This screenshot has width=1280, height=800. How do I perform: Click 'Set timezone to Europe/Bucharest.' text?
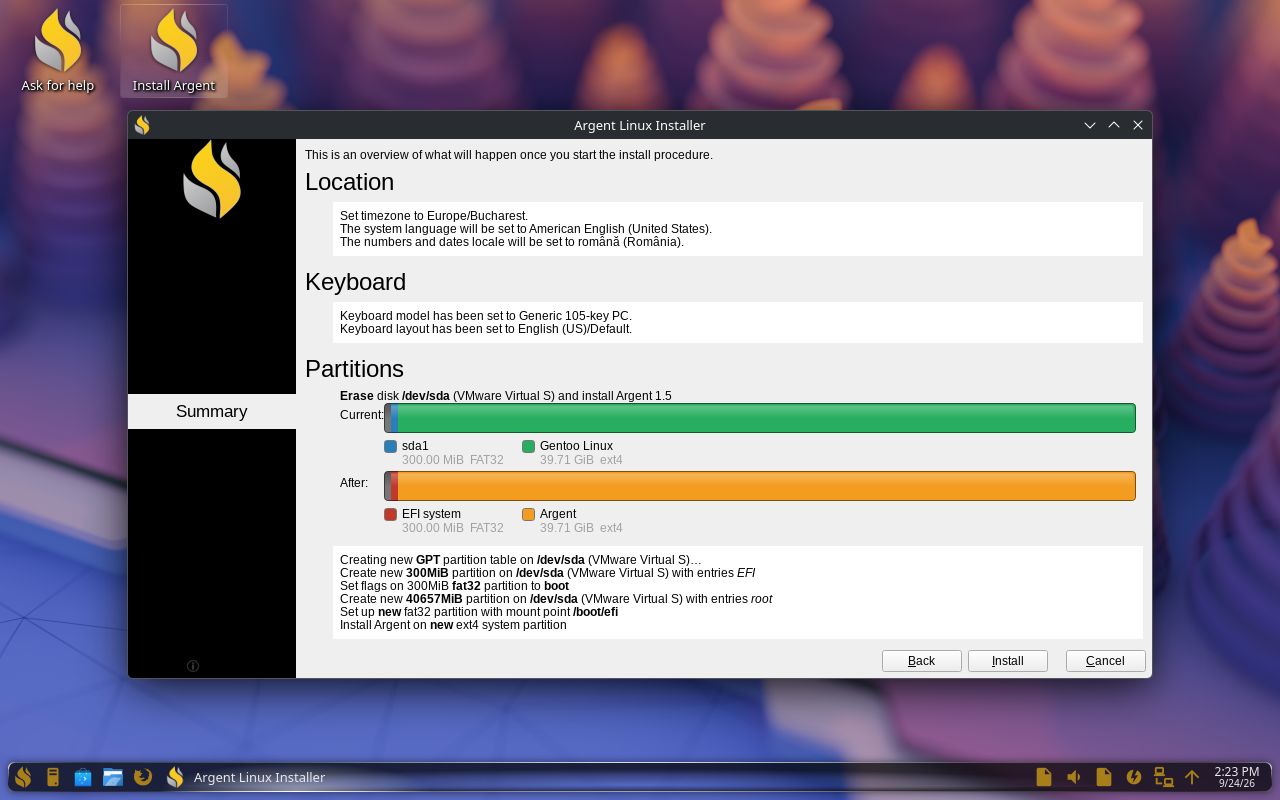pyautogui.click(x=434, y=215)
